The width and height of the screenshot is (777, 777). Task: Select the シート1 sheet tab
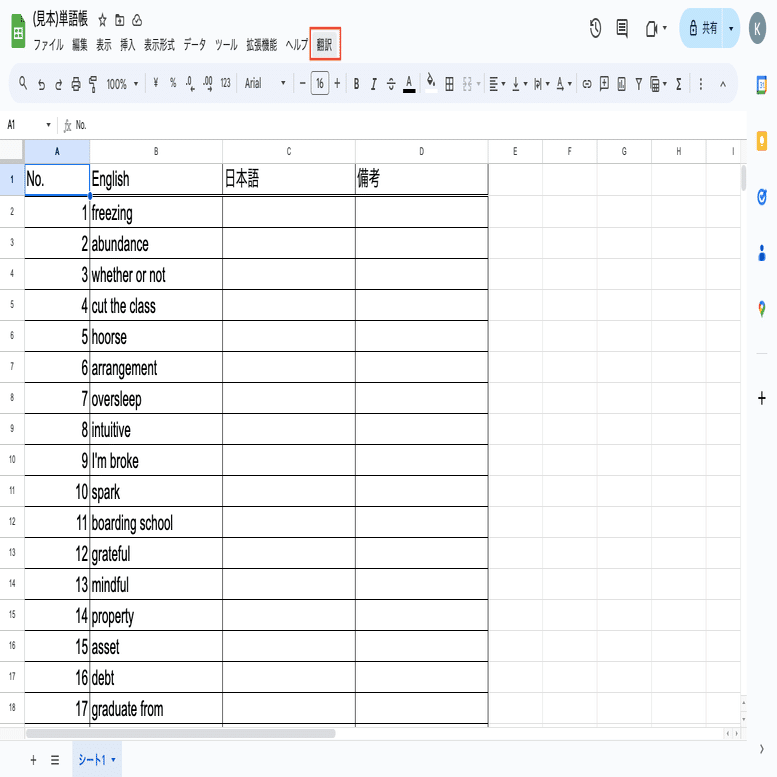click(x=97, y=759)
